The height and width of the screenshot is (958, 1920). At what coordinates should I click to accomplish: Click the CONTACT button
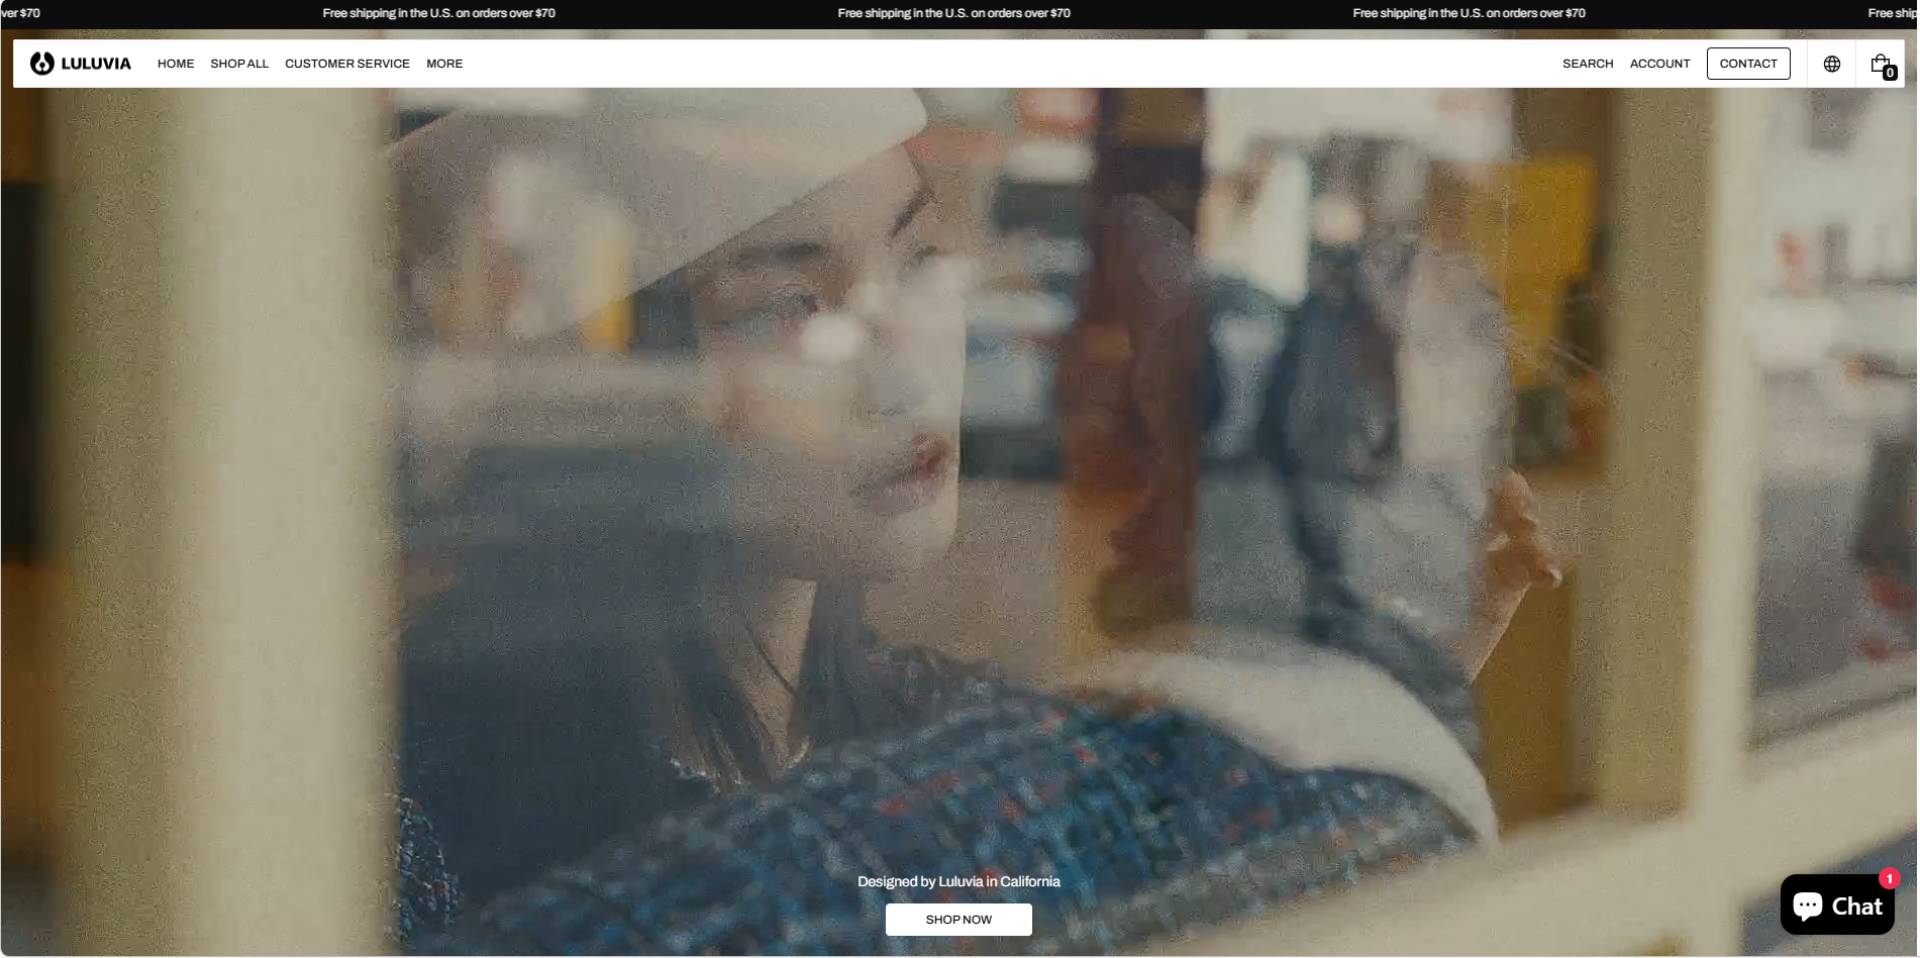[1748, 63]
